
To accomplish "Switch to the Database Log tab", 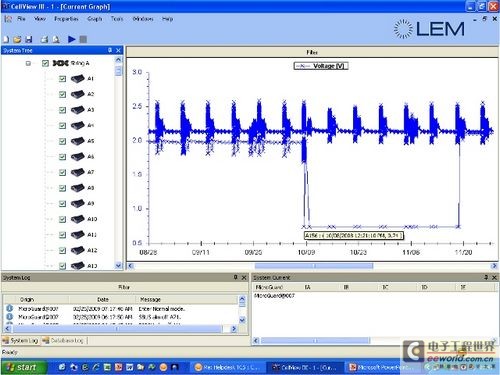I will tap(63, 340).
